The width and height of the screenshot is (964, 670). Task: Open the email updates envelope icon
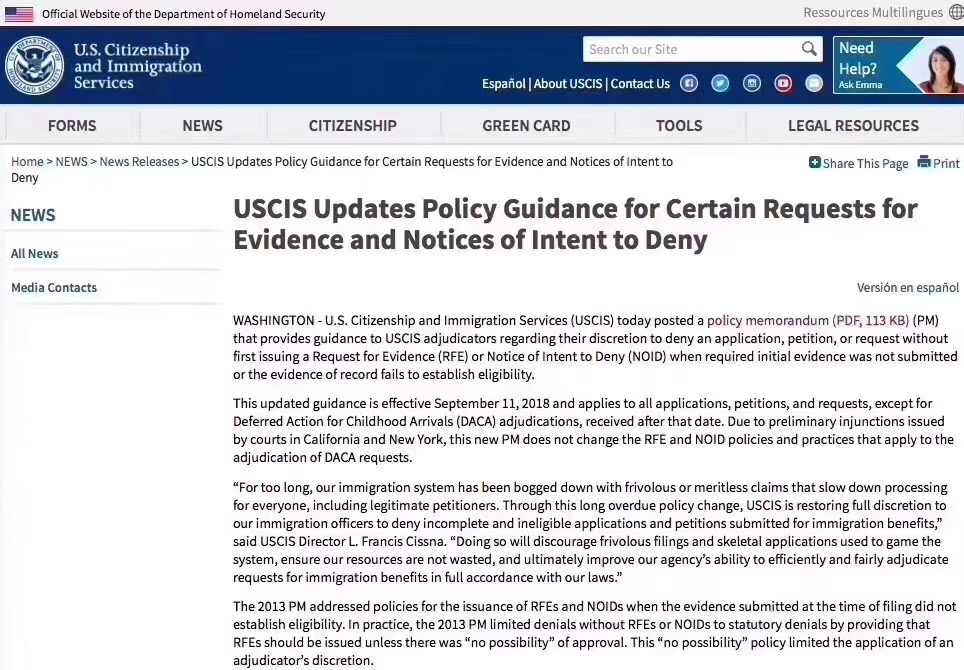point(814,83)
